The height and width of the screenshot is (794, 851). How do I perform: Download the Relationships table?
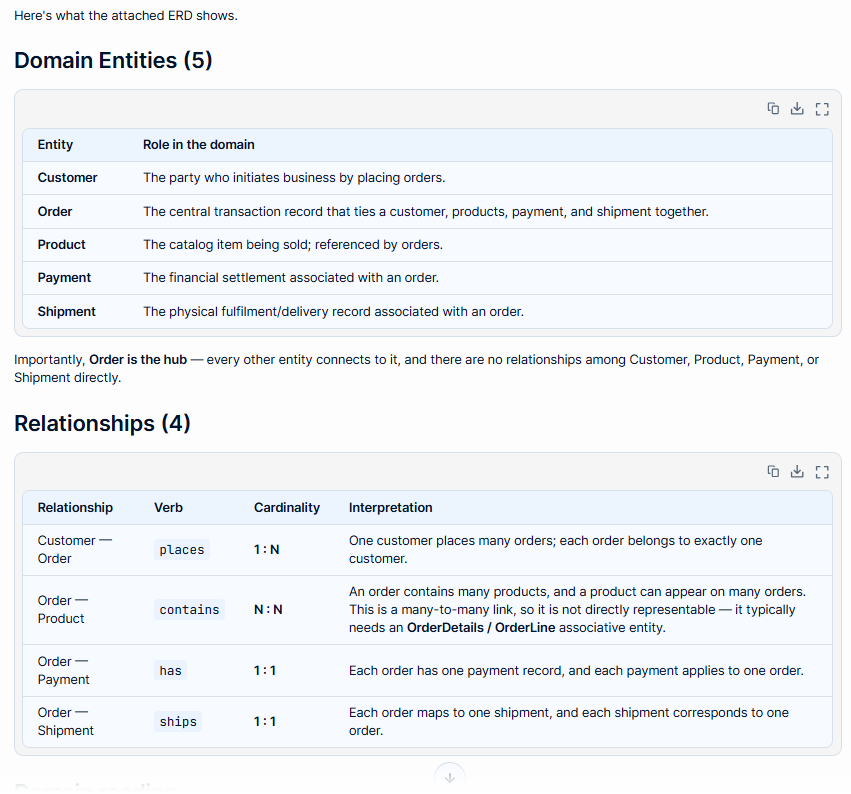797,472
